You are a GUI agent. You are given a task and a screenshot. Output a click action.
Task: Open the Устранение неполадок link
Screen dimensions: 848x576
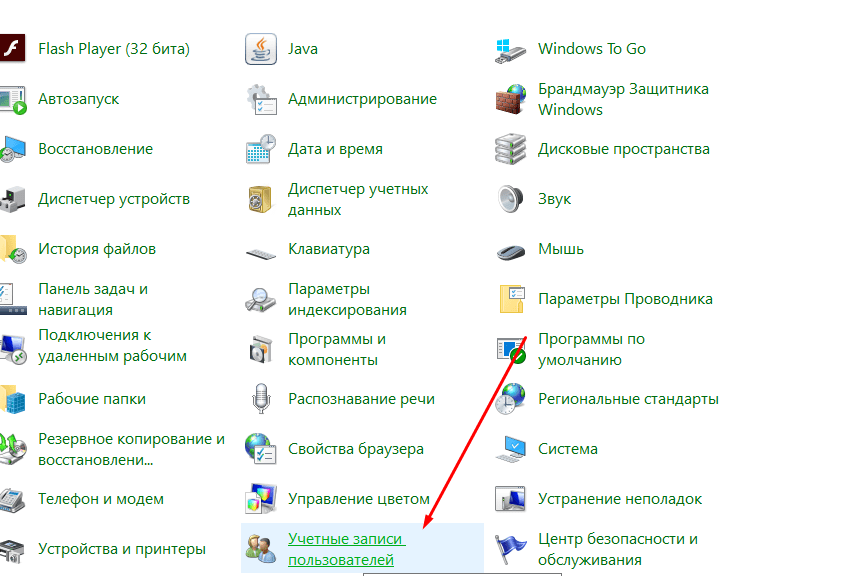620,499
